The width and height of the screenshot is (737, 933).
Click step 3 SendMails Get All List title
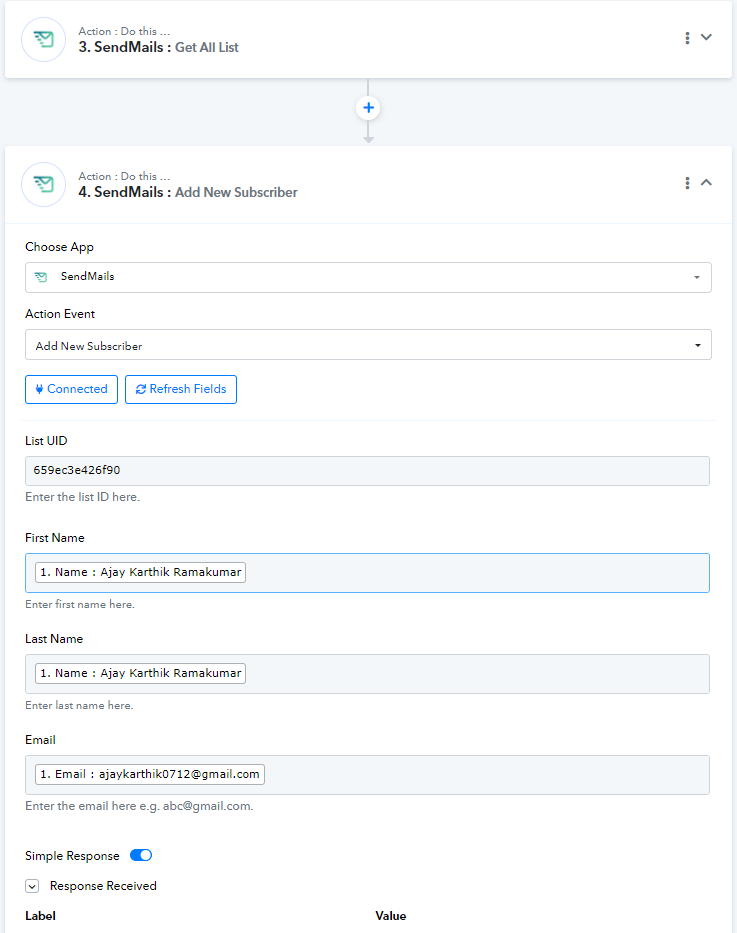pos(158,47)
